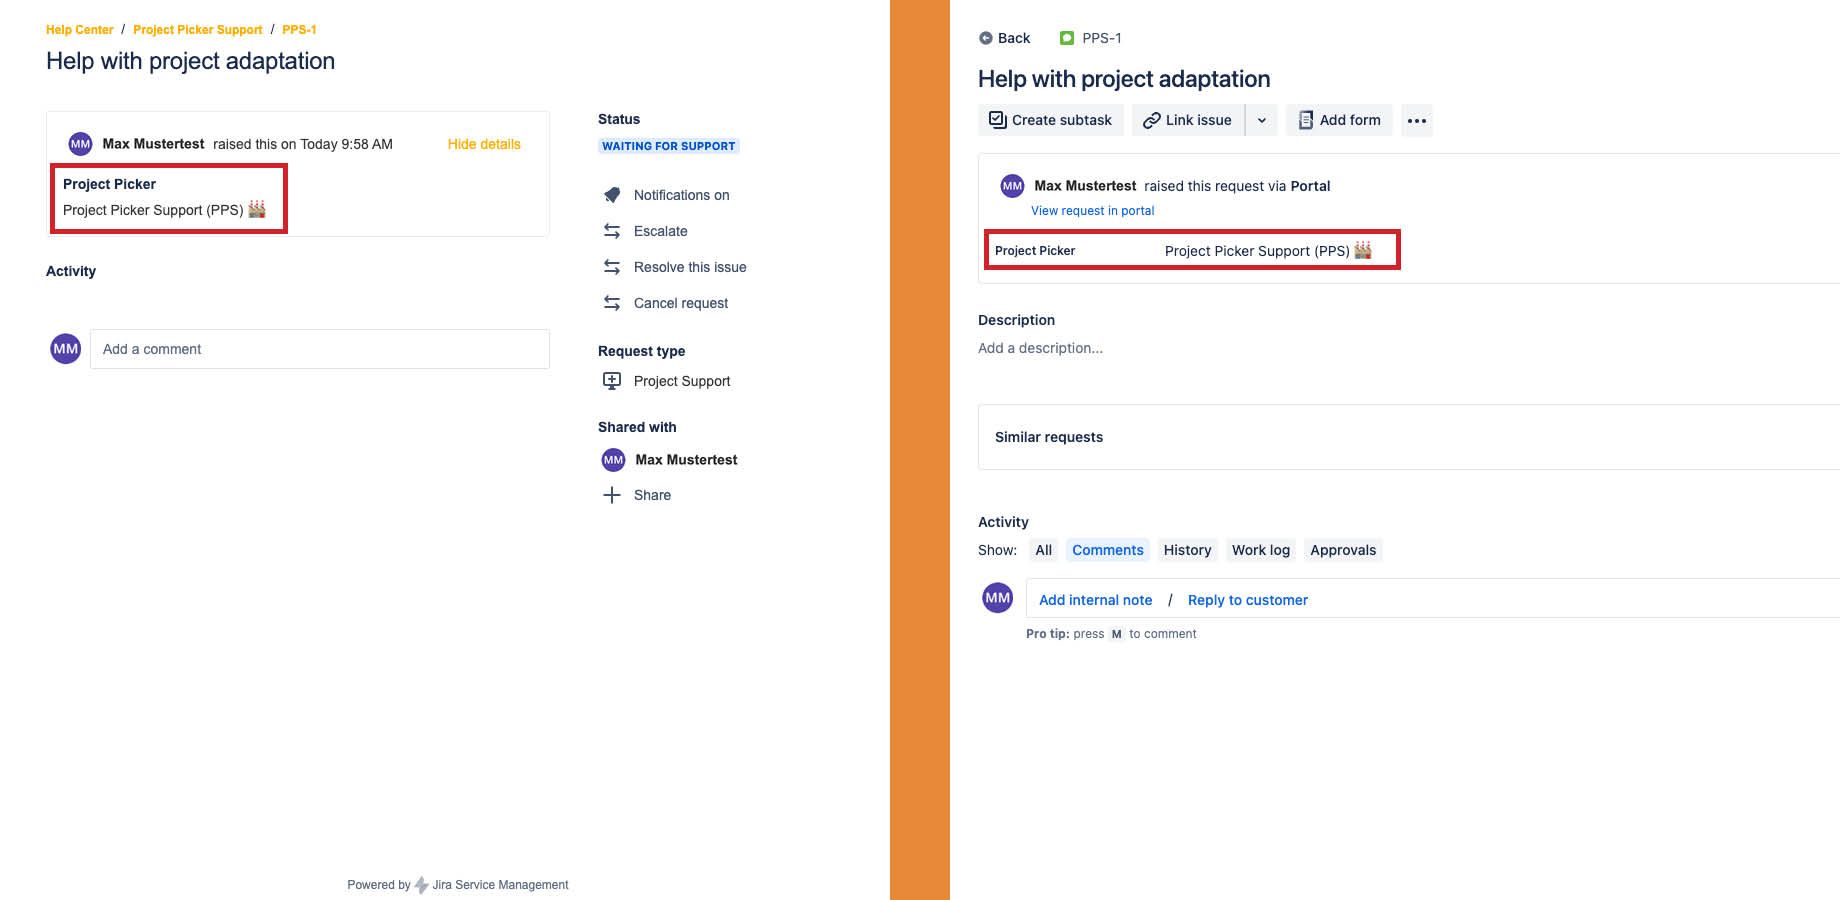
Task: Click the Cancel request arrows icon
Action: click(x=612, y=303)
